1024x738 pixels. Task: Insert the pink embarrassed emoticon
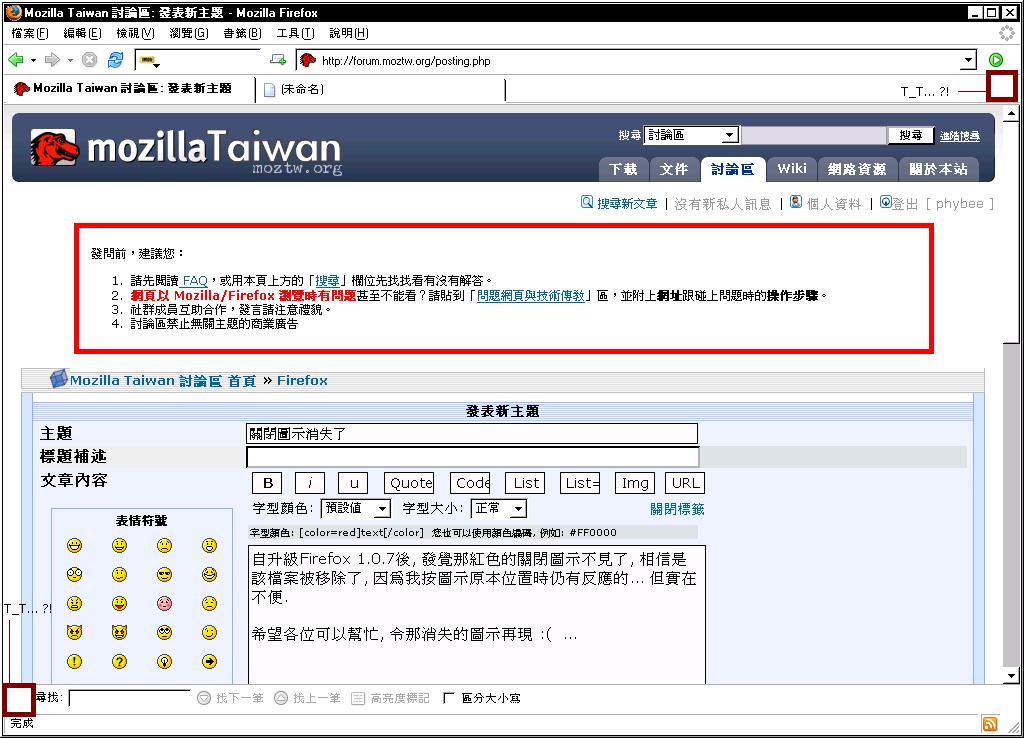point(165,603)
